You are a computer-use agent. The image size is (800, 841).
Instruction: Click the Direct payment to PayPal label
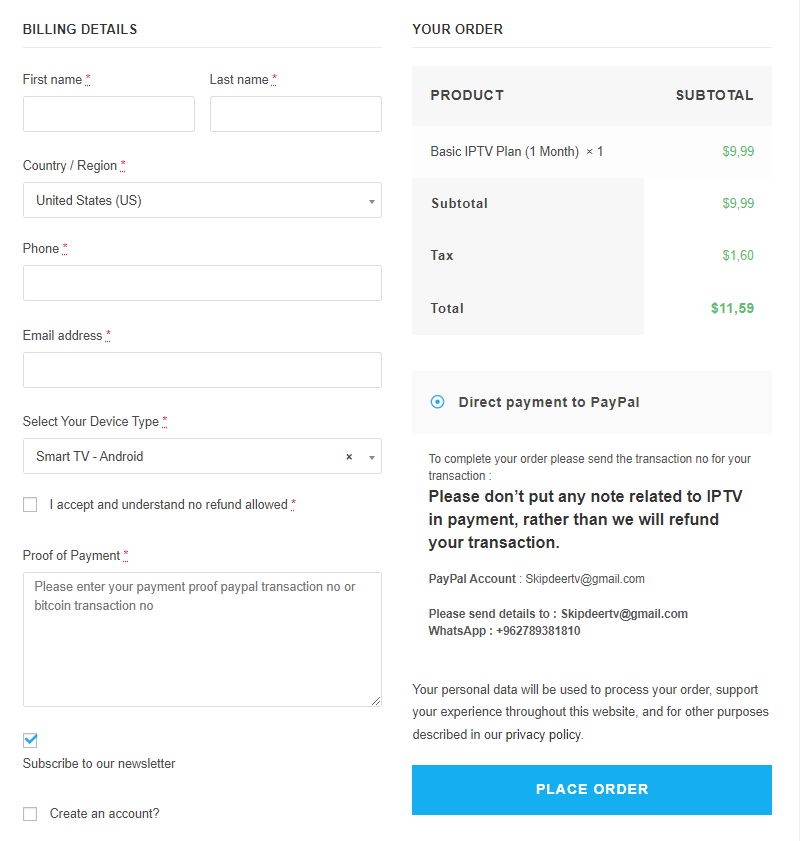tap(548, 402)
